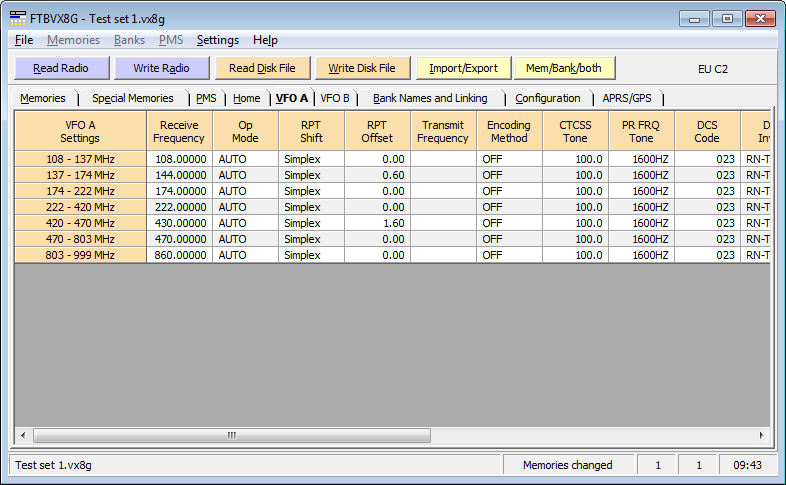Open the Bank Names and Linking tab
The image size is (786, 485).
click(430, 98)
